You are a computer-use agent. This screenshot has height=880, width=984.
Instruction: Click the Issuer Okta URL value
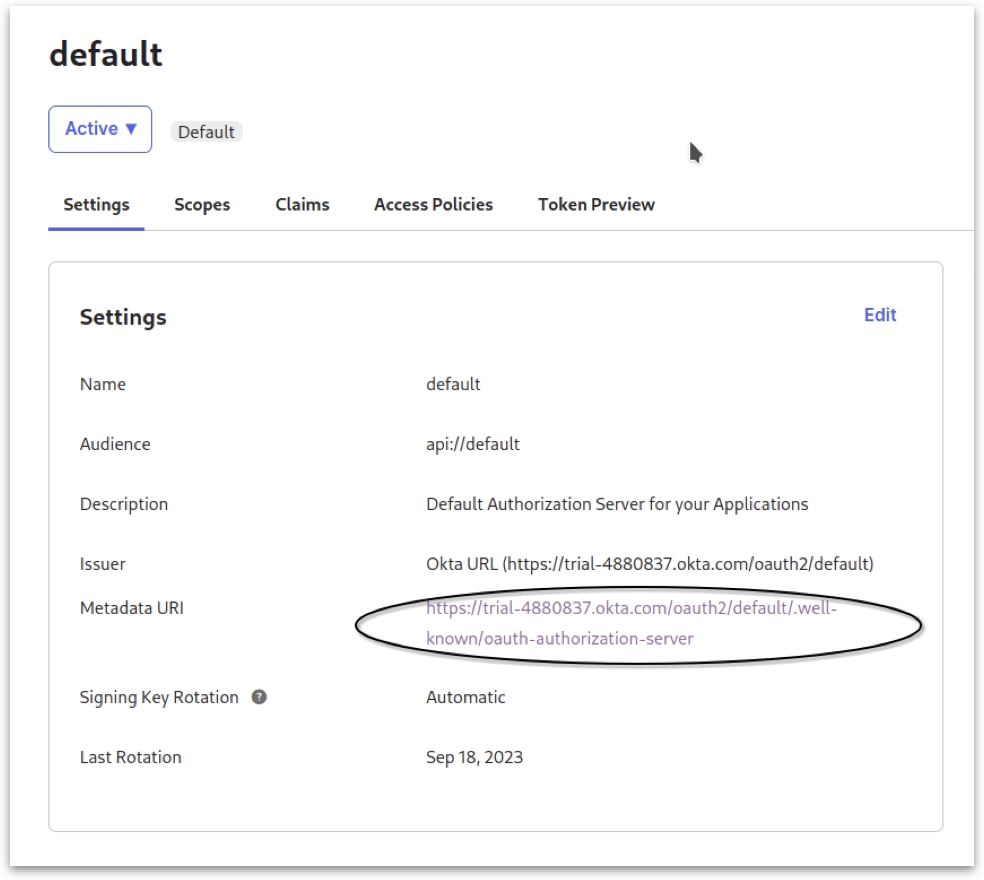click(x=649, y=564)
